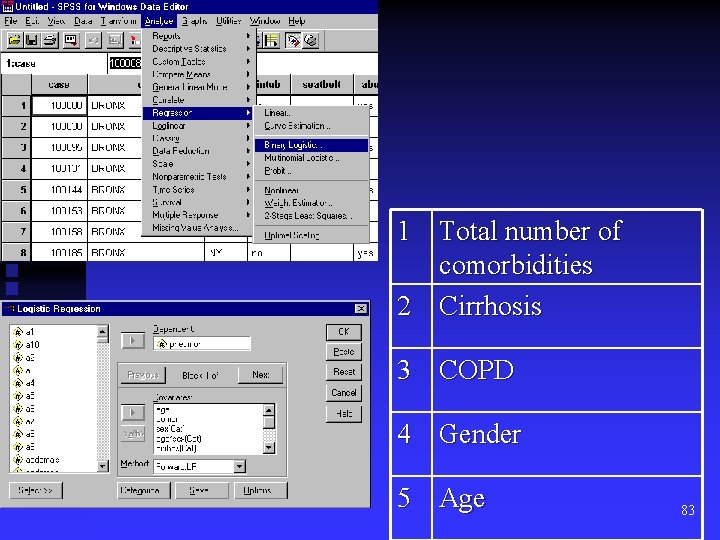Click the seatbelt column header
720x540 pixels.
321,84
